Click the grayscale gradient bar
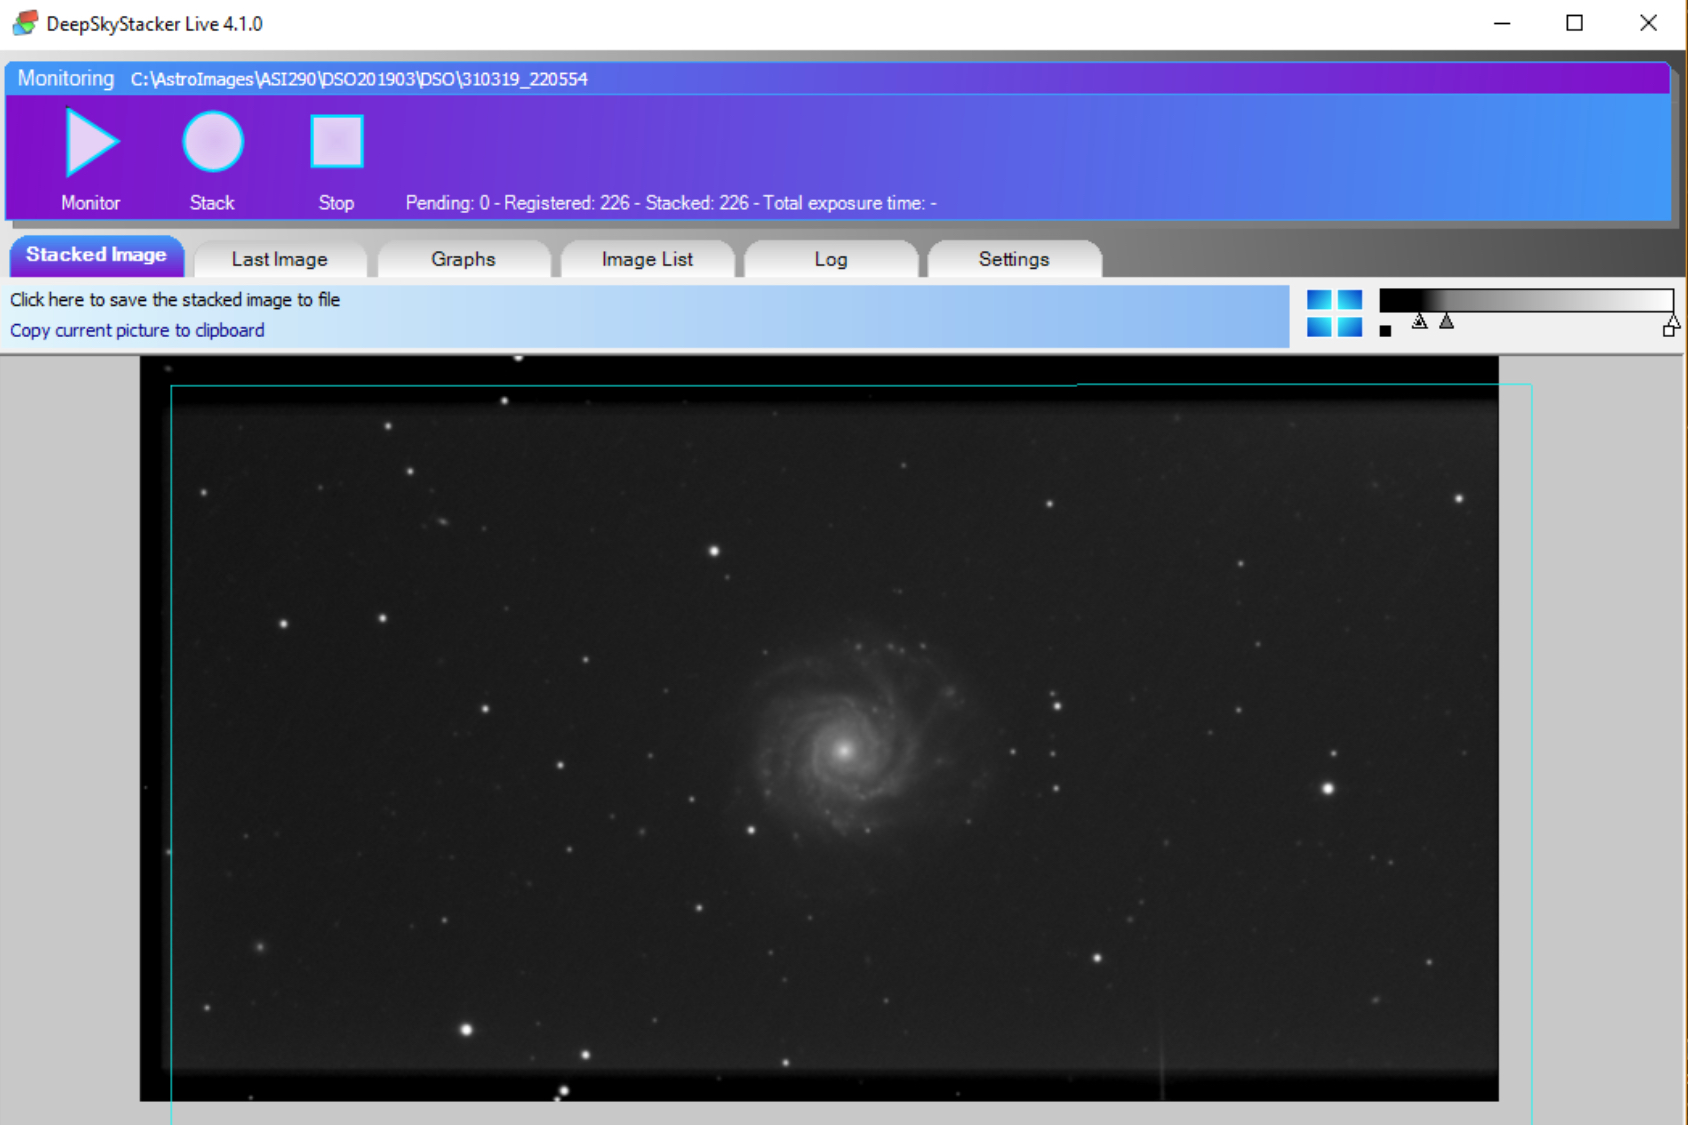This screenshot has width=1688, height=1125. click(x=1525, y=300)
